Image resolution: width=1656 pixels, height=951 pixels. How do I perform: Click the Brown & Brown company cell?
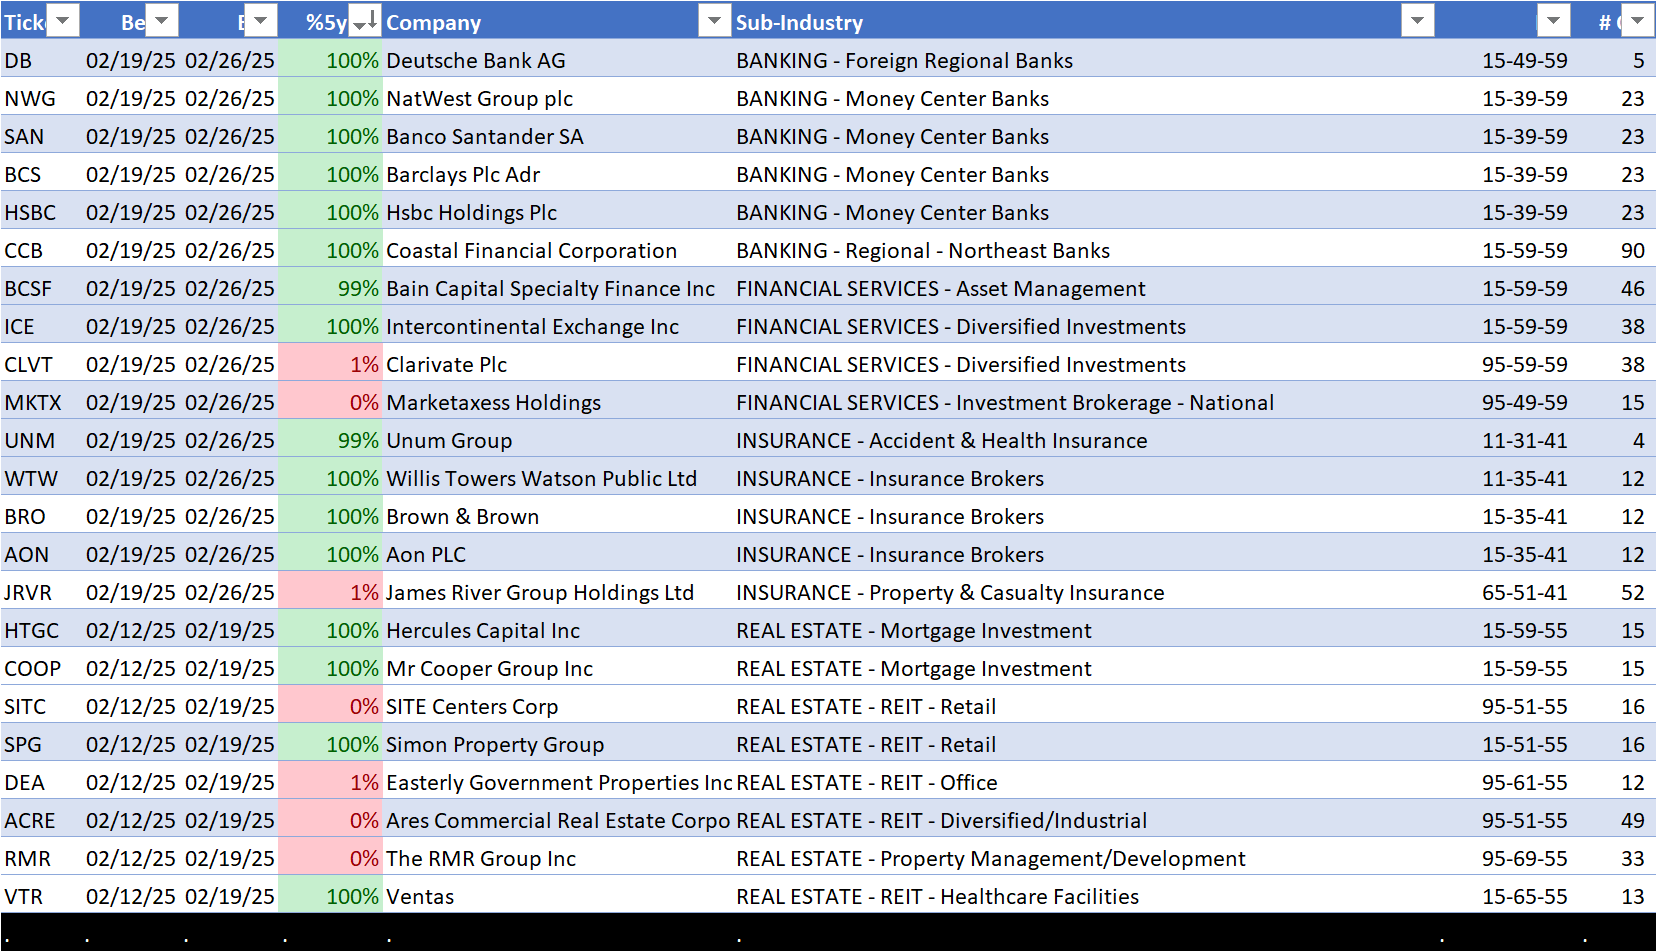pos(558,516)
